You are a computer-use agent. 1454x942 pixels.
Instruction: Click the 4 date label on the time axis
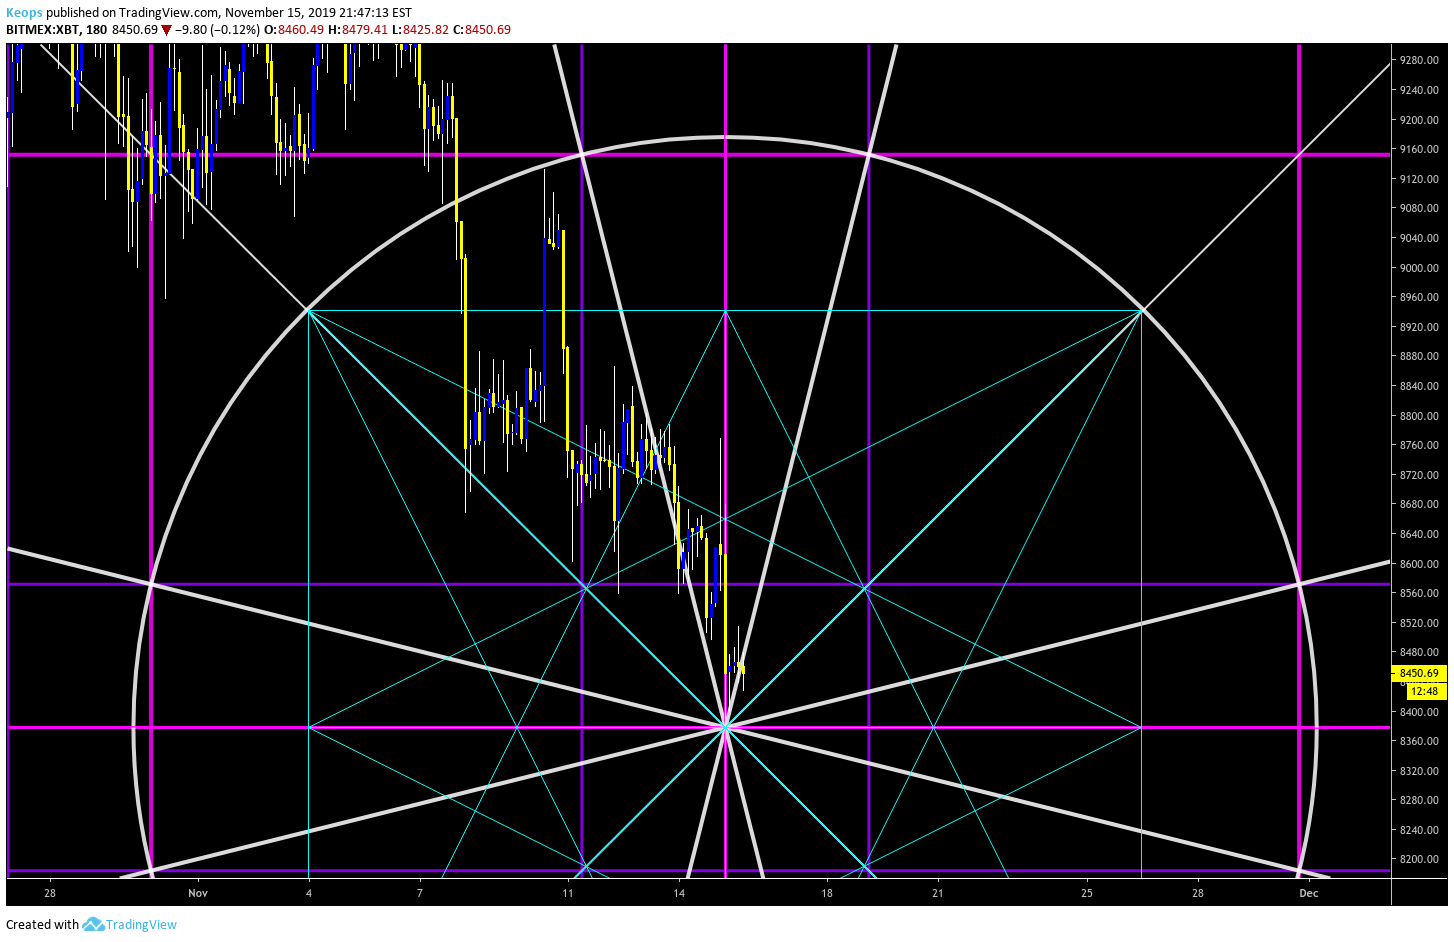309,893
